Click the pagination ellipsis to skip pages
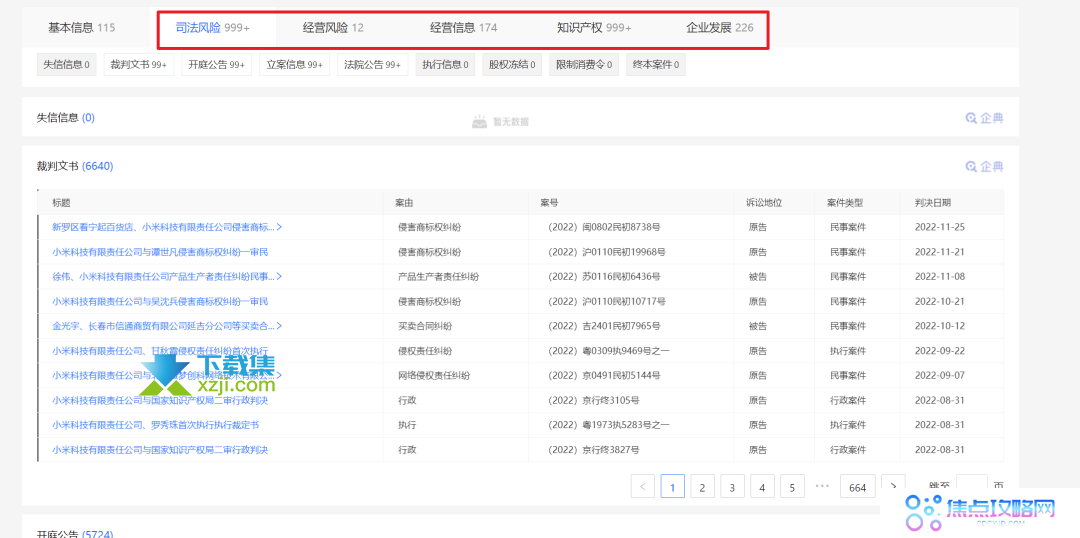Viewport: 1080px width, 538px height. pyautogui.click(x=822, y=486)
